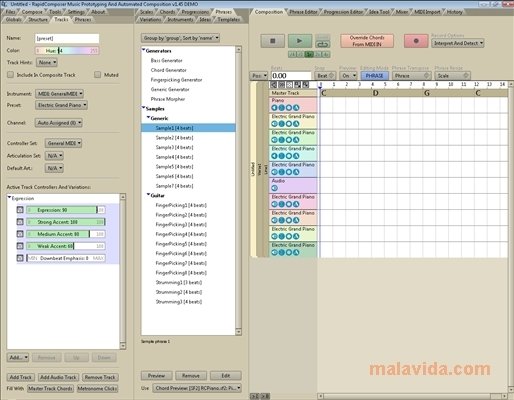Open the Channel Auto Assigned dropdown
514x400 pixels.
(x=59, y=123)
